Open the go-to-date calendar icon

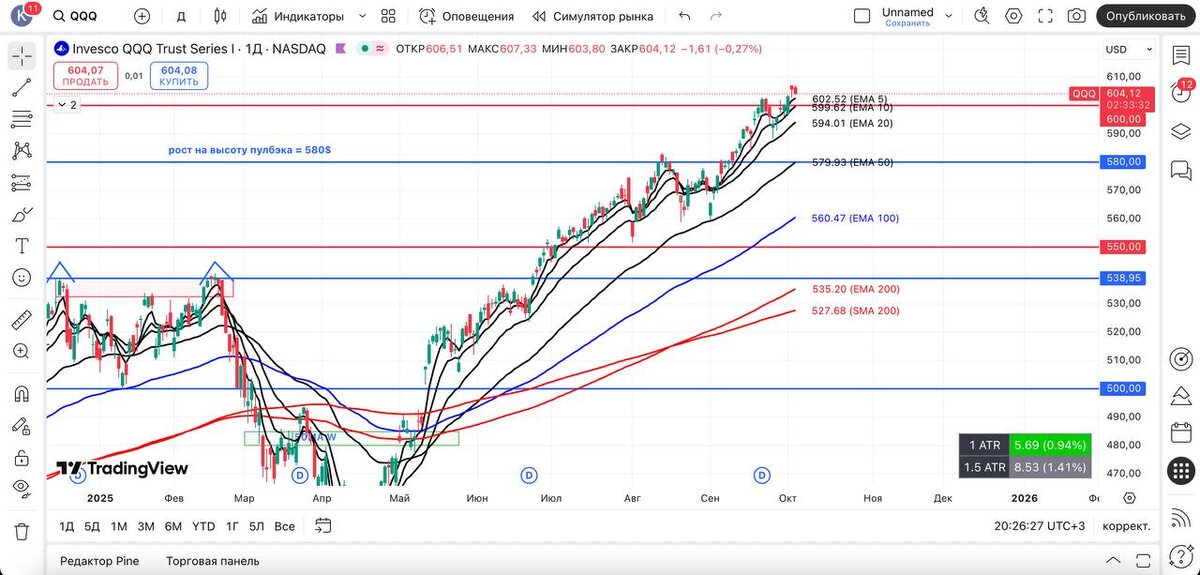point(323,525)
